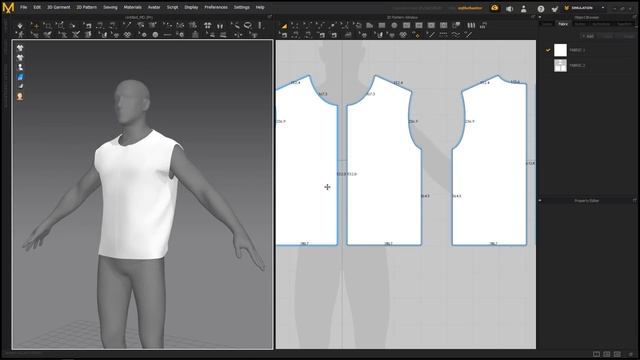Toggle the top garment display icon in 3D view
The height and width of the screenshot is (360, 640).
pos(20,48)
